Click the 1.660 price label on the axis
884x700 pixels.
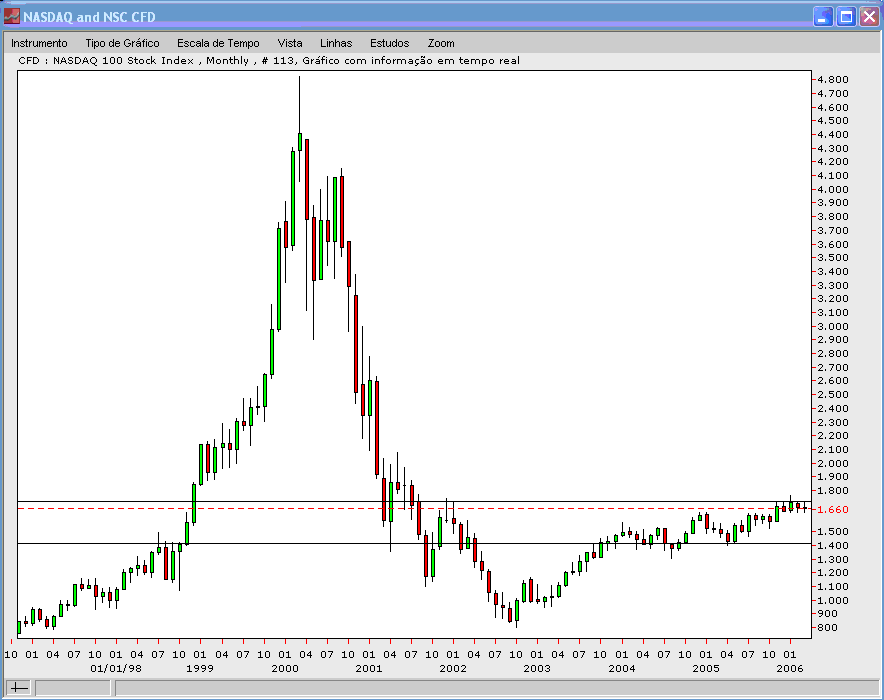[x=833, y=508]
